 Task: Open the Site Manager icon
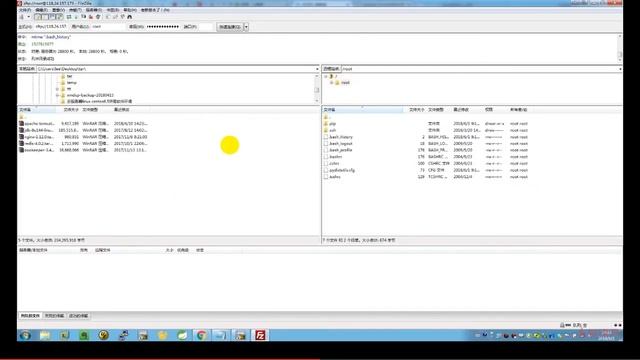point(21,17)
